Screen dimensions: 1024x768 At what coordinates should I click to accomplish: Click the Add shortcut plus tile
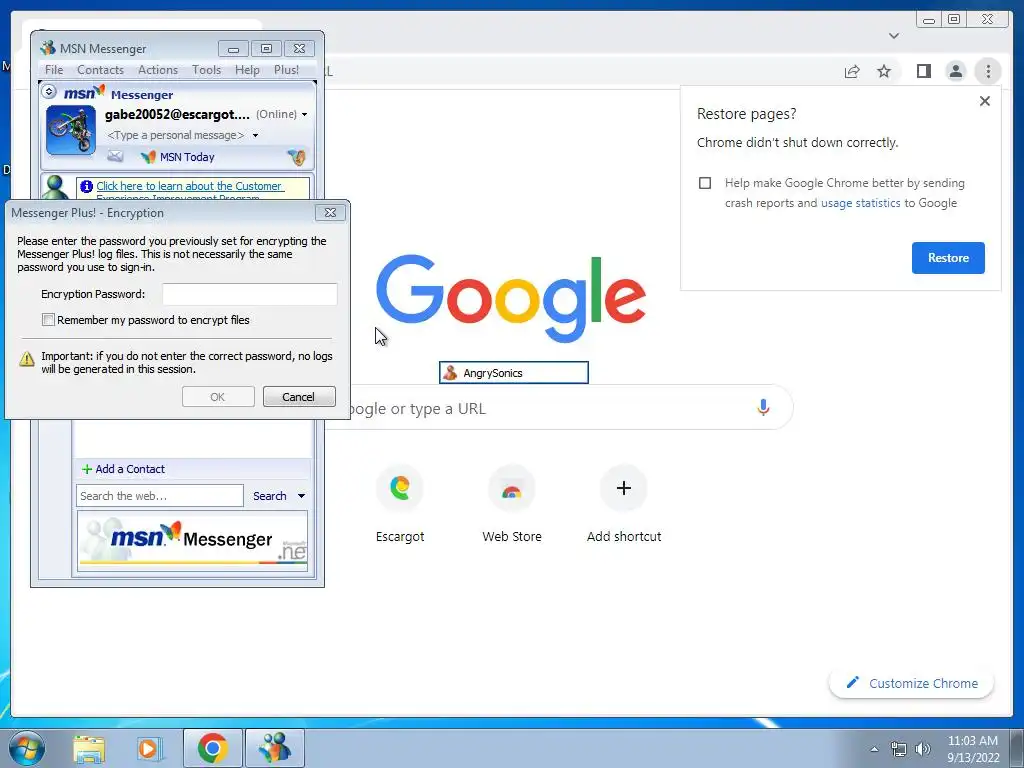[x=624, y=504]
